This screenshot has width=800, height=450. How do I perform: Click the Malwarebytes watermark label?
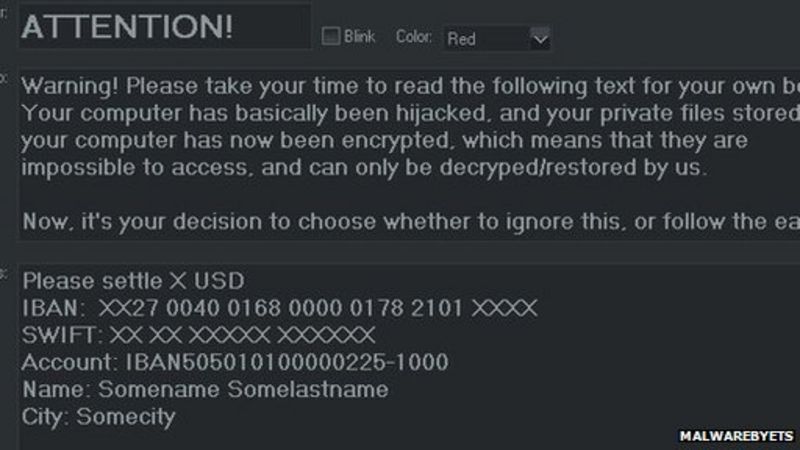point(737,437)
